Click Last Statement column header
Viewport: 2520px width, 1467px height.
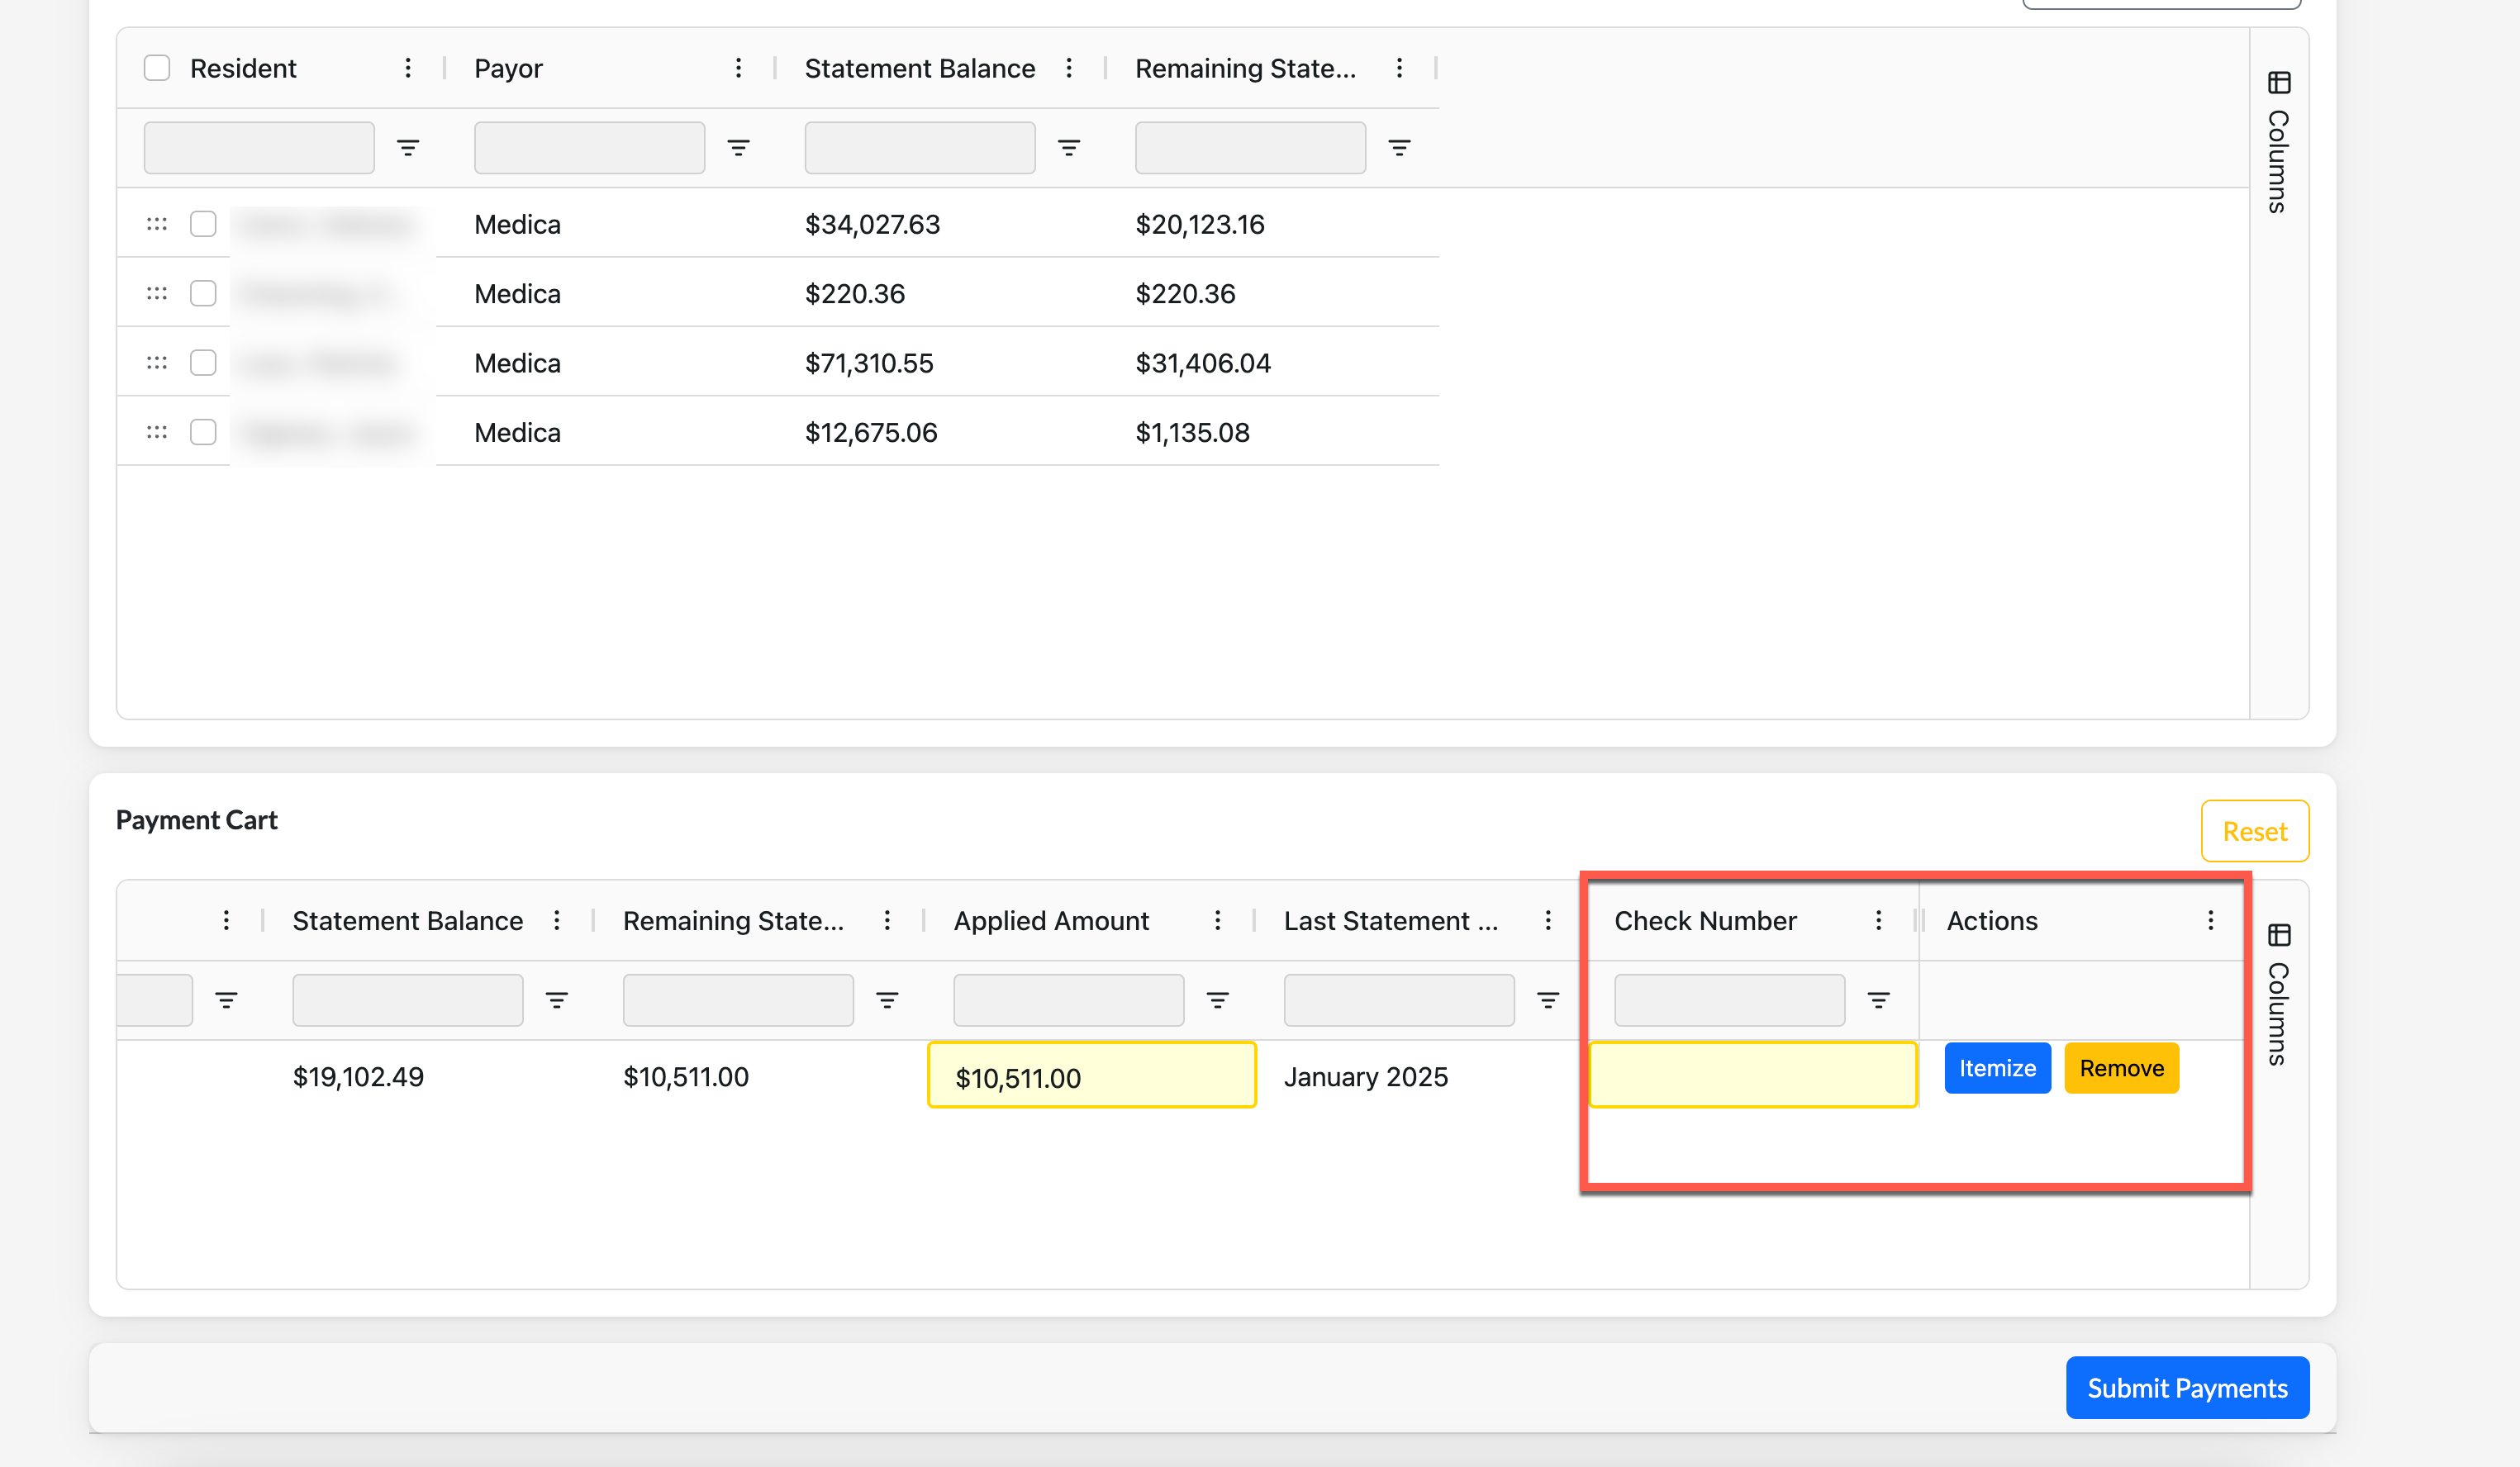pos(1390,920)
